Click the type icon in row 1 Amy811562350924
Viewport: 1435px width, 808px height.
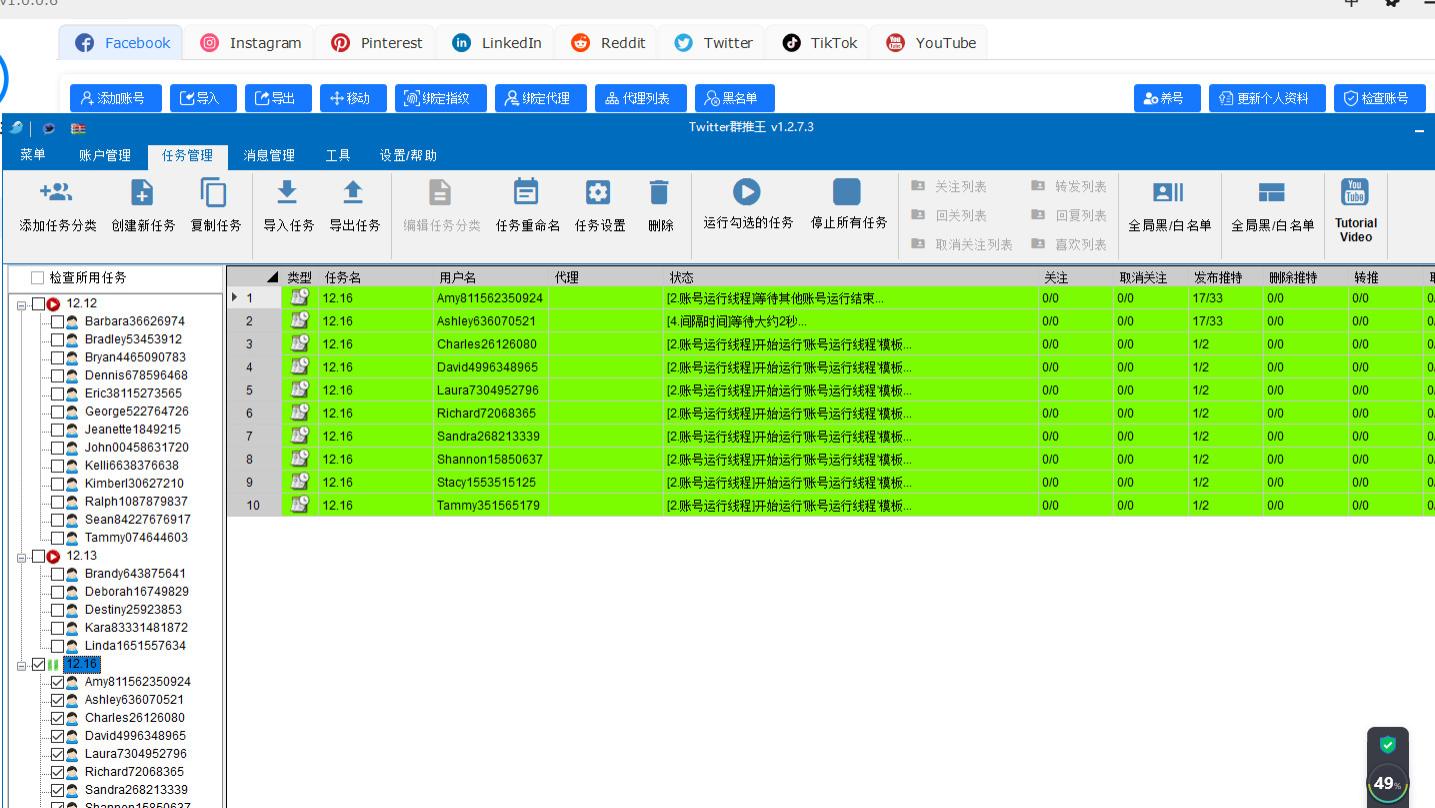[x=299, y=297]
